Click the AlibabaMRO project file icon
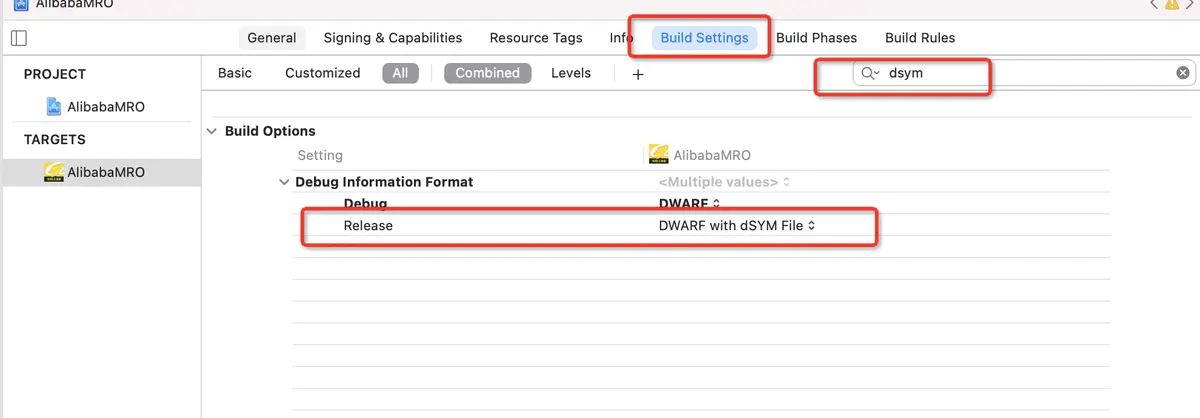 [x=54, y=106]
